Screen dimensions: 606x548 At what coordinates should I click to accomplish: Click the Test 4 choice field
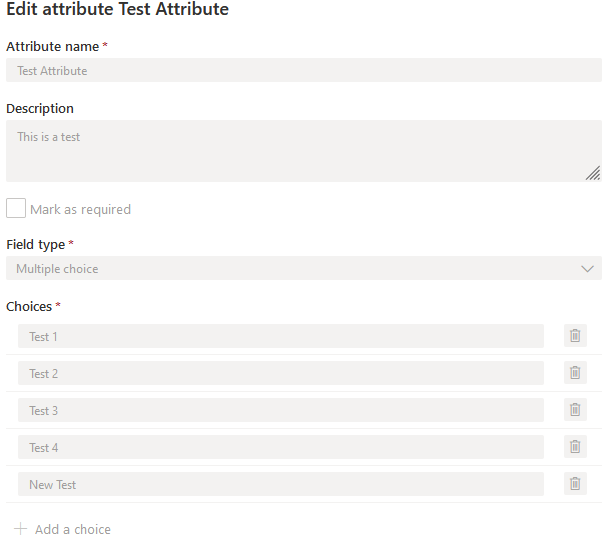(280, 447)
